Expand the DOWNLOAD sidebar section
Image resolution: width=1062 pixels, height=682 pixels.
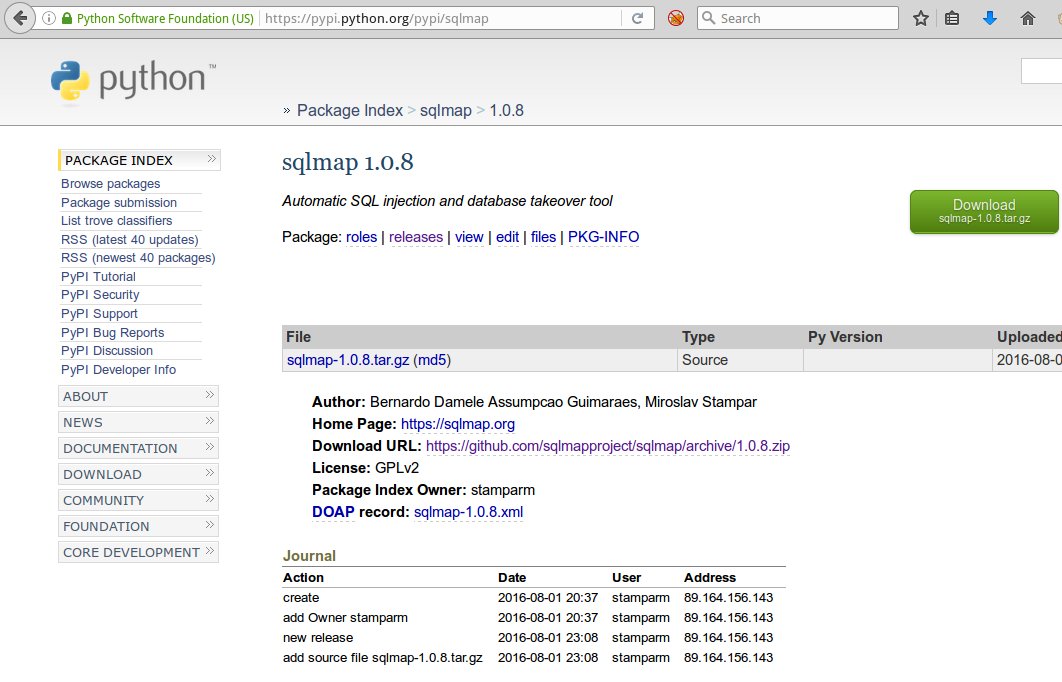(x=138, y=474)
